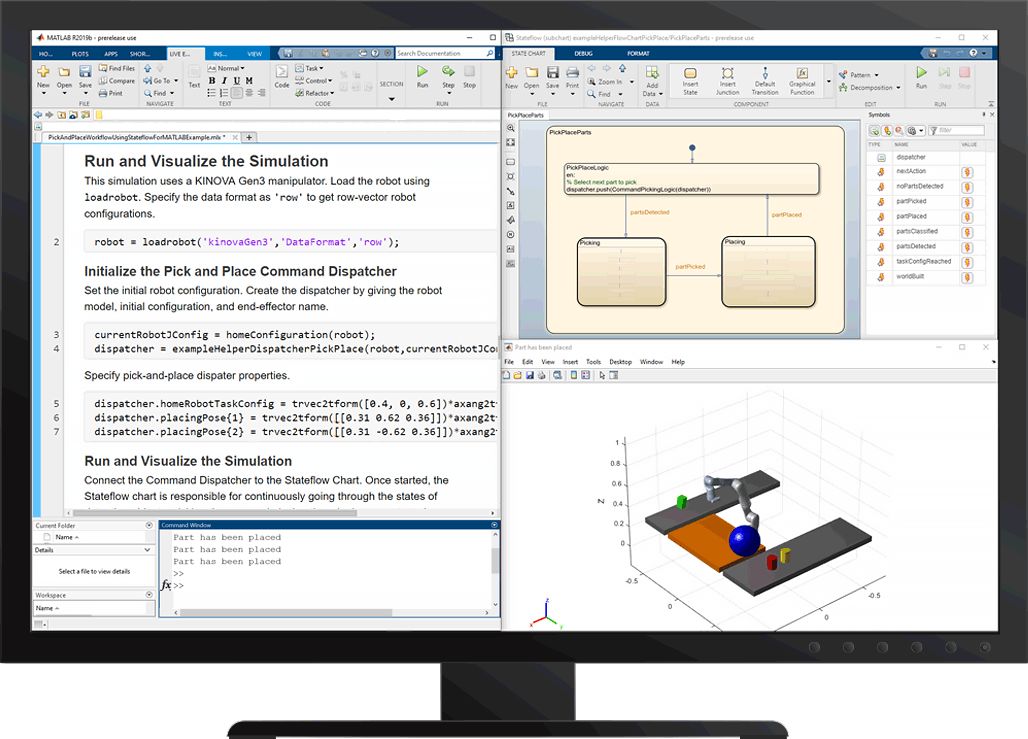This screenshot has width=1028, height=739.
Task: Open the Normal text style dropdown
Action: (227, 68)
